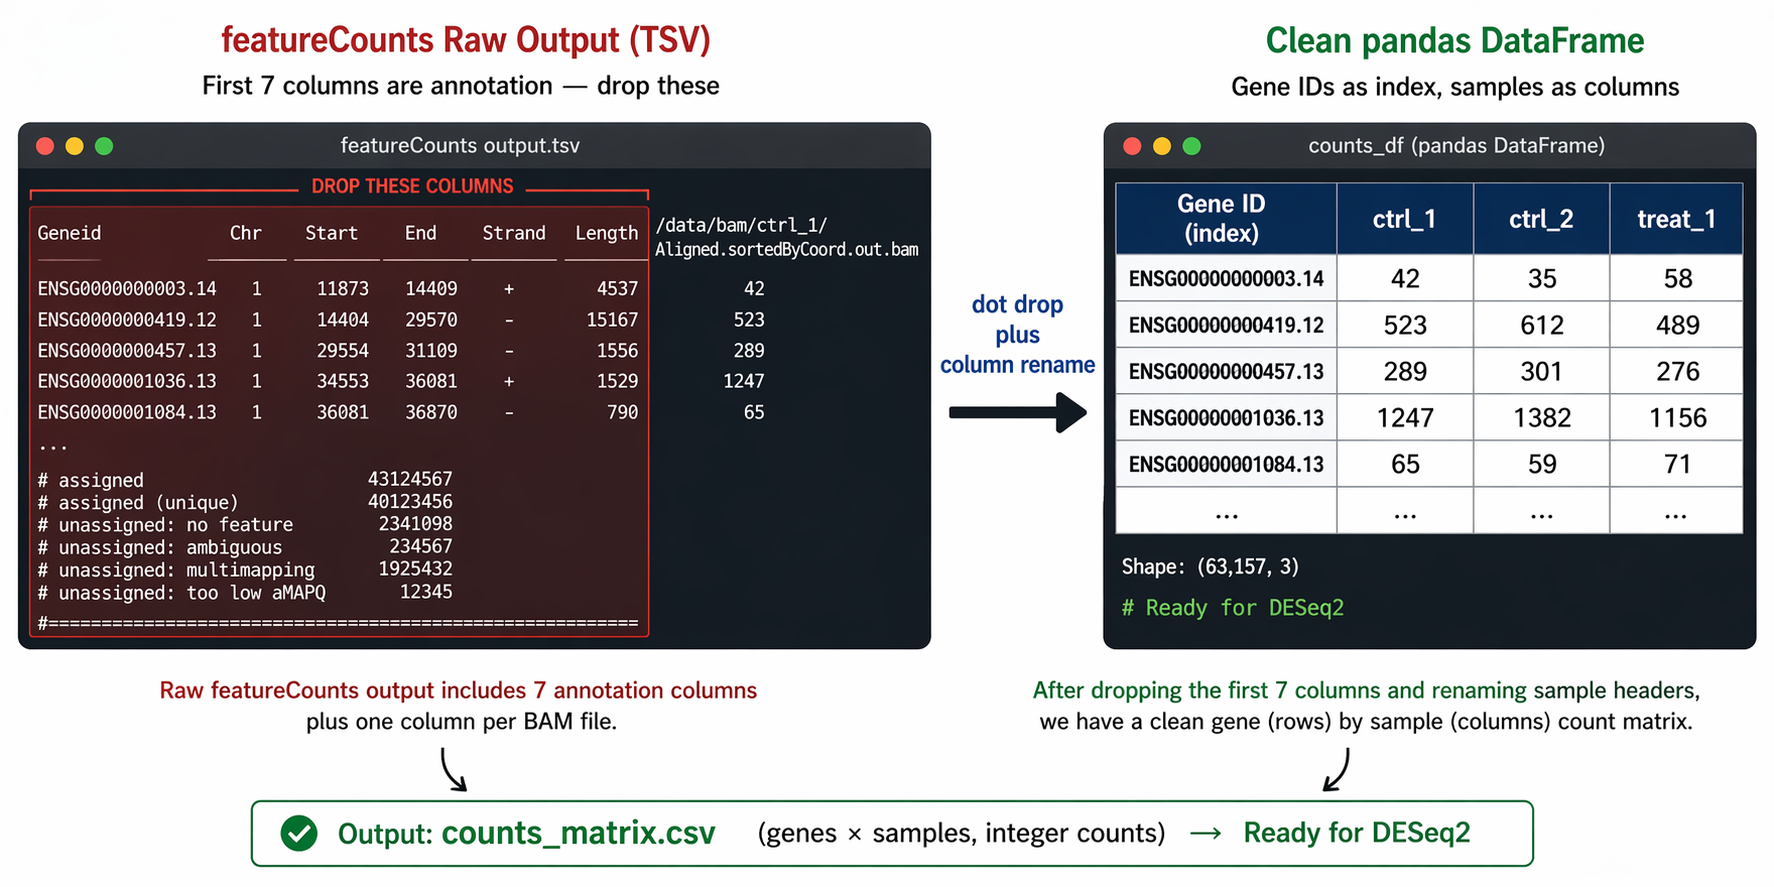The height and width of the screenshot is (887, 1774).
Task: Select ENSG00000001036.13 in the DataFrame table
Action: [1226, 418]
